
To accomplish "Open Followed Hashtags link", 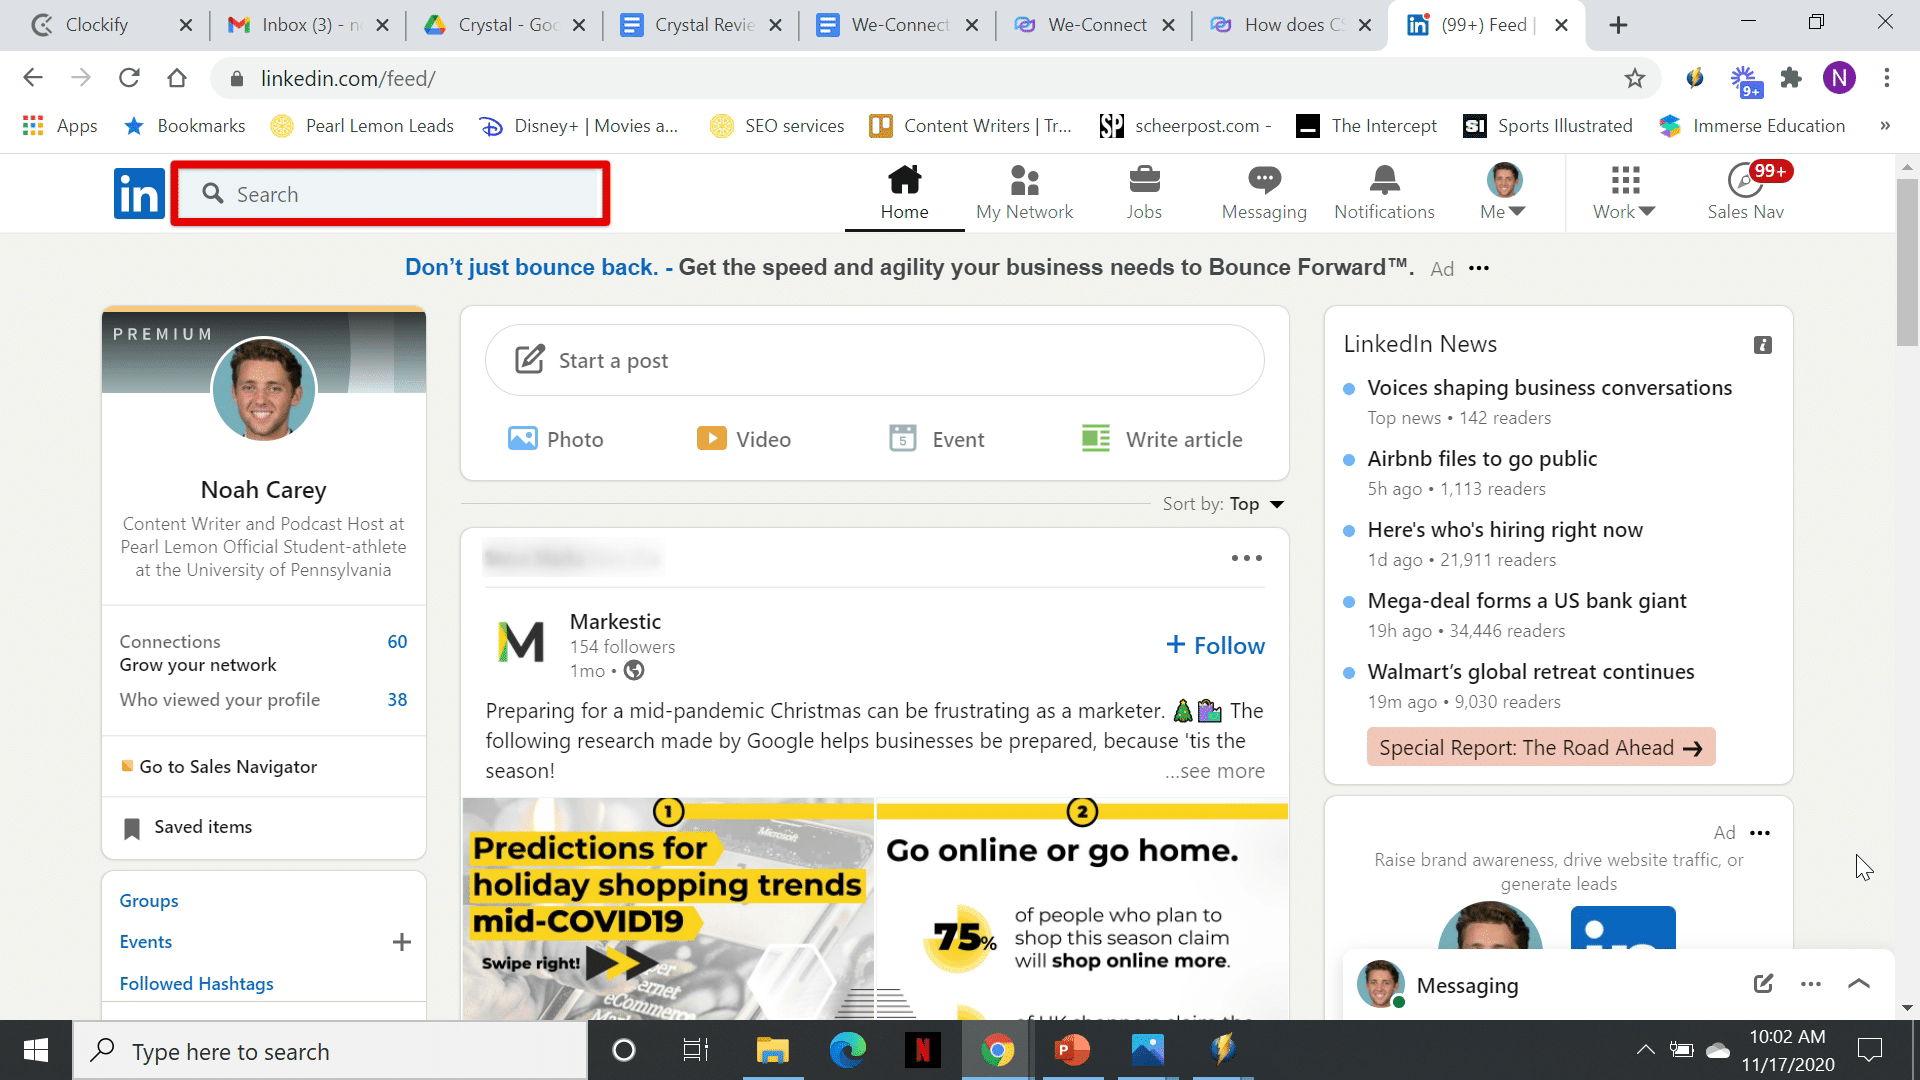I will tap(196, 984).
